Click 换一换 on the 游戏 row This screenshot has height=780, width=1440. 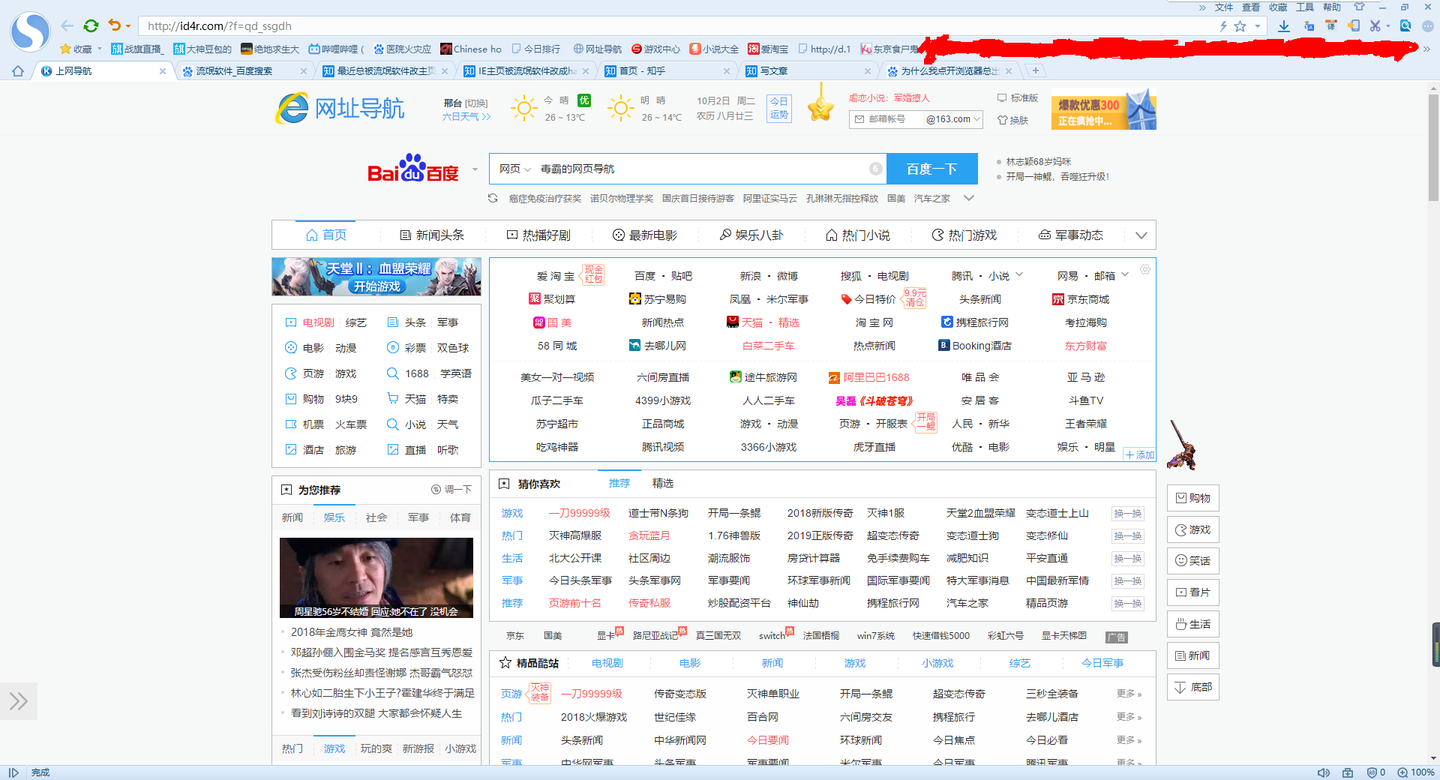click(1128, 513)
